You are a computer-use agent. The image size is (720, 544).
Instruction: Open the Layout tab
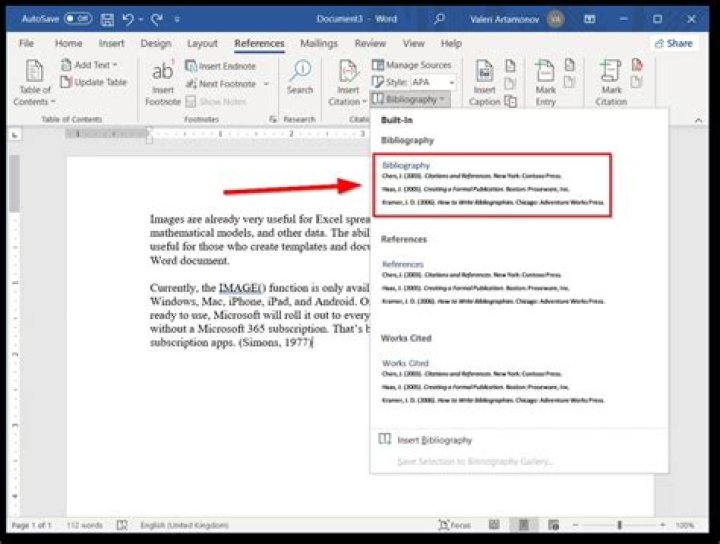point(202,43)
